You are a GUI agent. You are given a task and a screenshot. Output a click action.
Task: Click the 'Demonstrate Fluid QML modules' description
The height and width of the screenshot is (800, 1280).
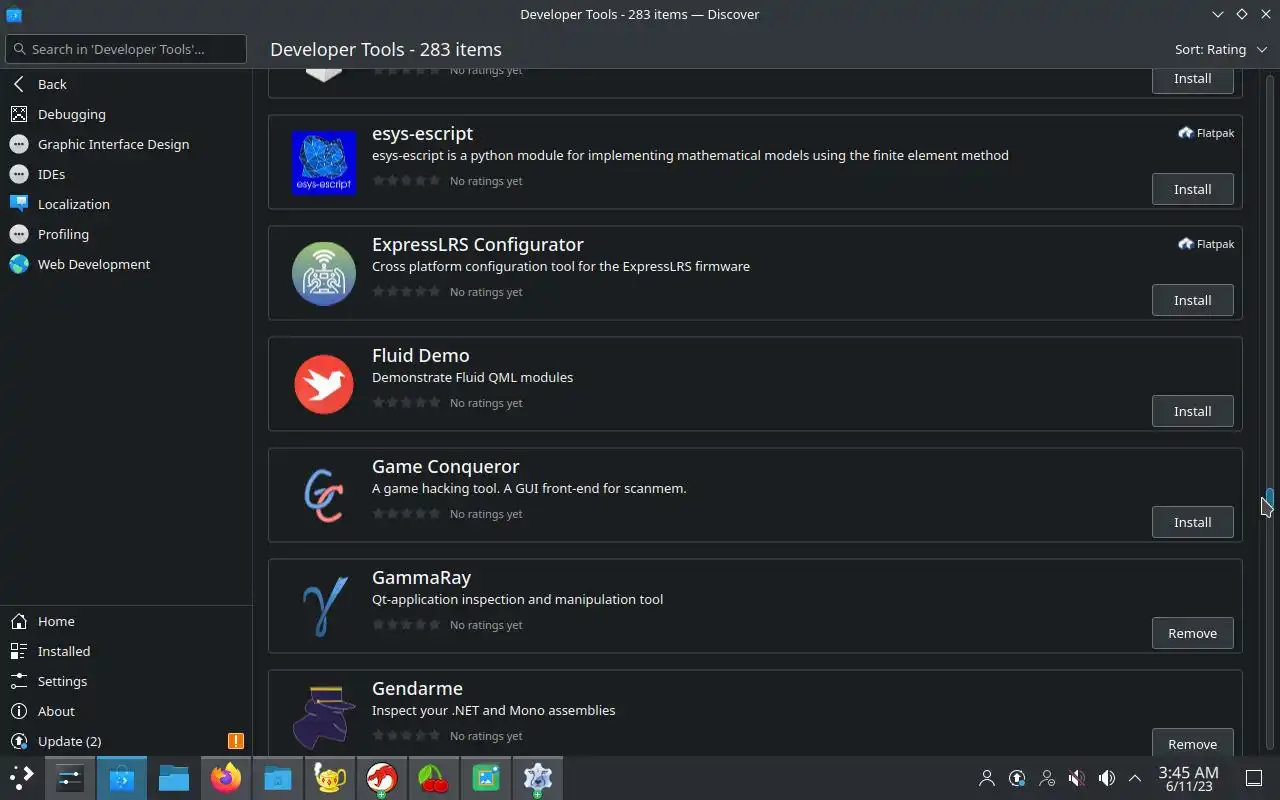coord(472,377)
